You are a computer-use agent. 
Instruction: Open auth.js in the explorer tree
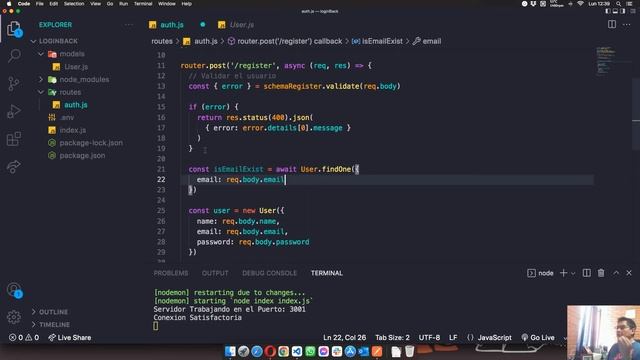[76, 105]
